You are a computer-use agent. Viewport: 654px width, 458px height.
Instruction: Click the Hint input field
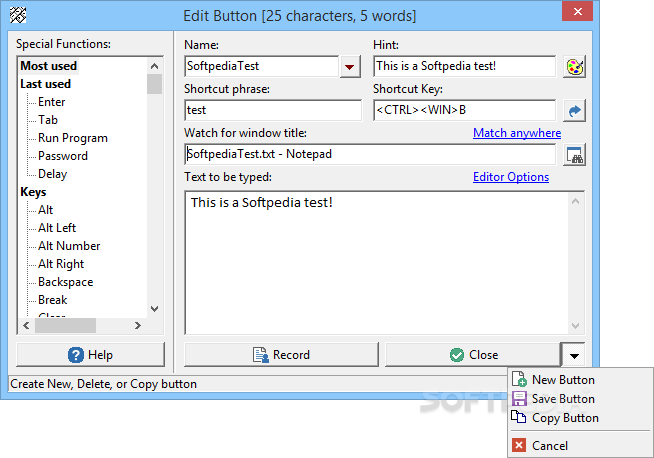click(x=465, y=66)
